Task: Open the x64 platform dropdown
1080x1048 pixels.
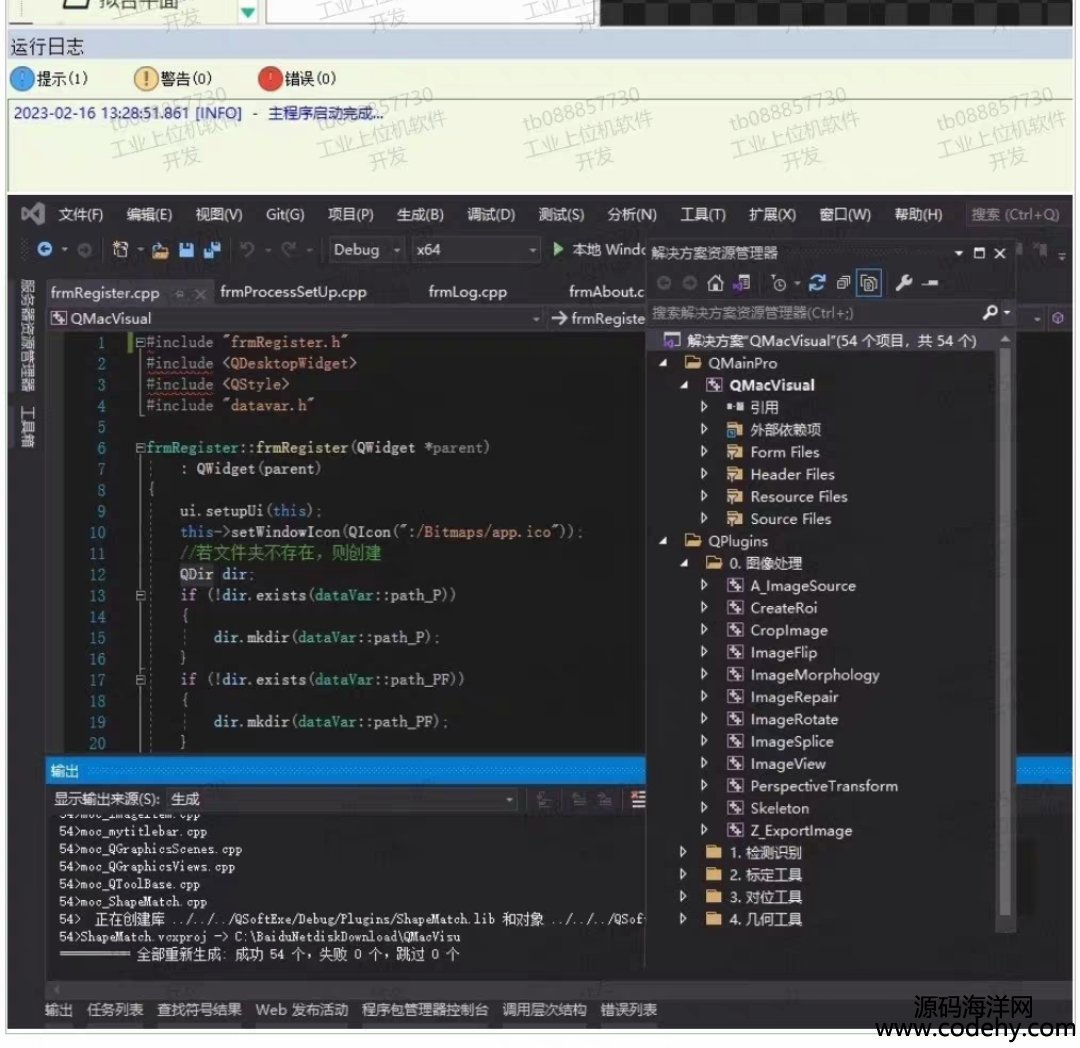Action: point(475,250)
